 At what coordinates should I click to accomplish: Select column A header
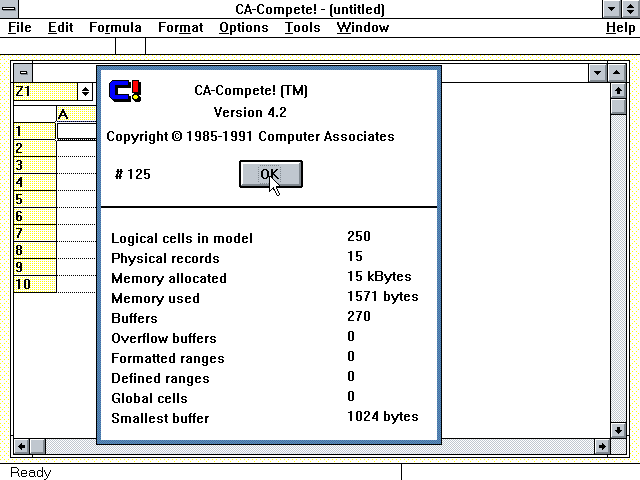click(x=76, y=114)
